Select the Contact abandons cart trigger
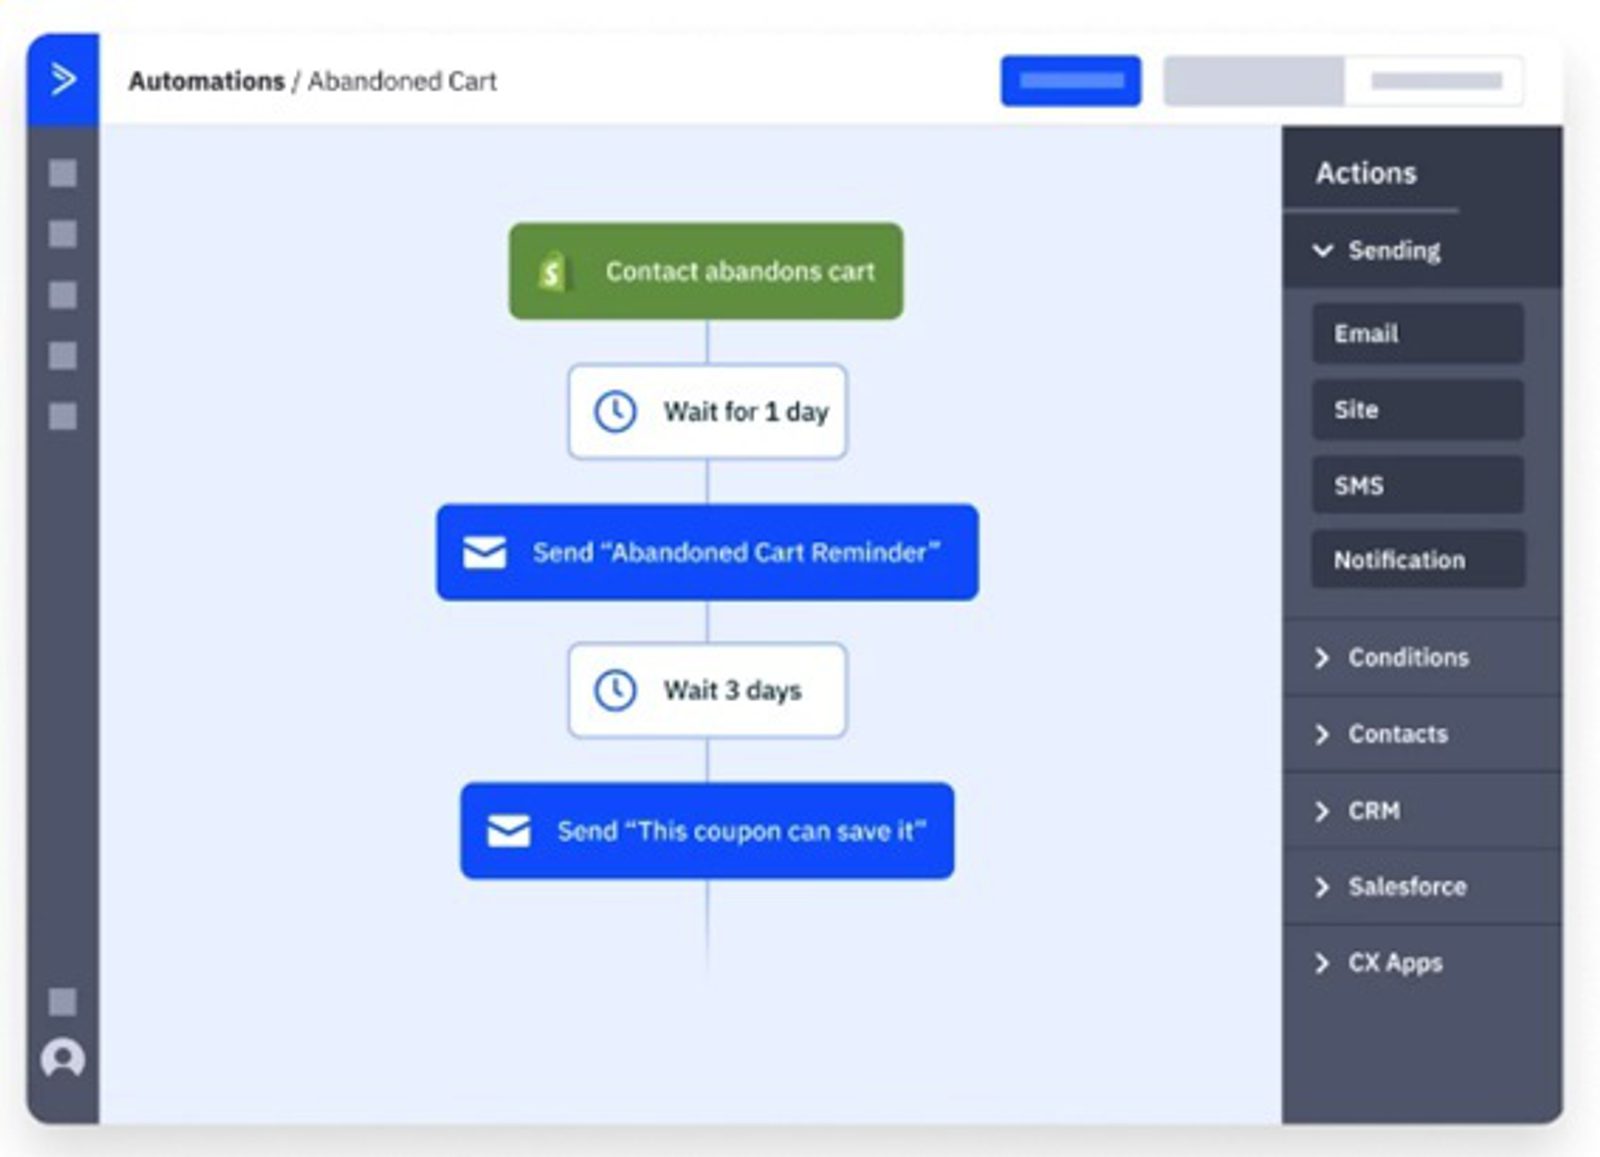 coord(706,271)
